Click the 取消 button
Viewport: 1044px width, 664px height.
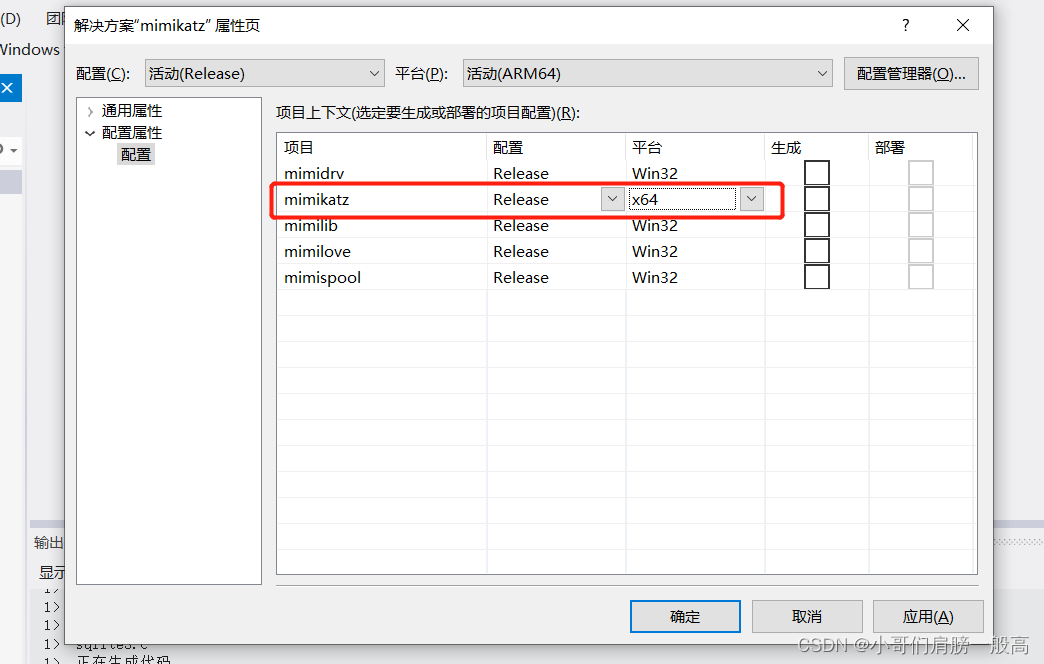point(807,617)
